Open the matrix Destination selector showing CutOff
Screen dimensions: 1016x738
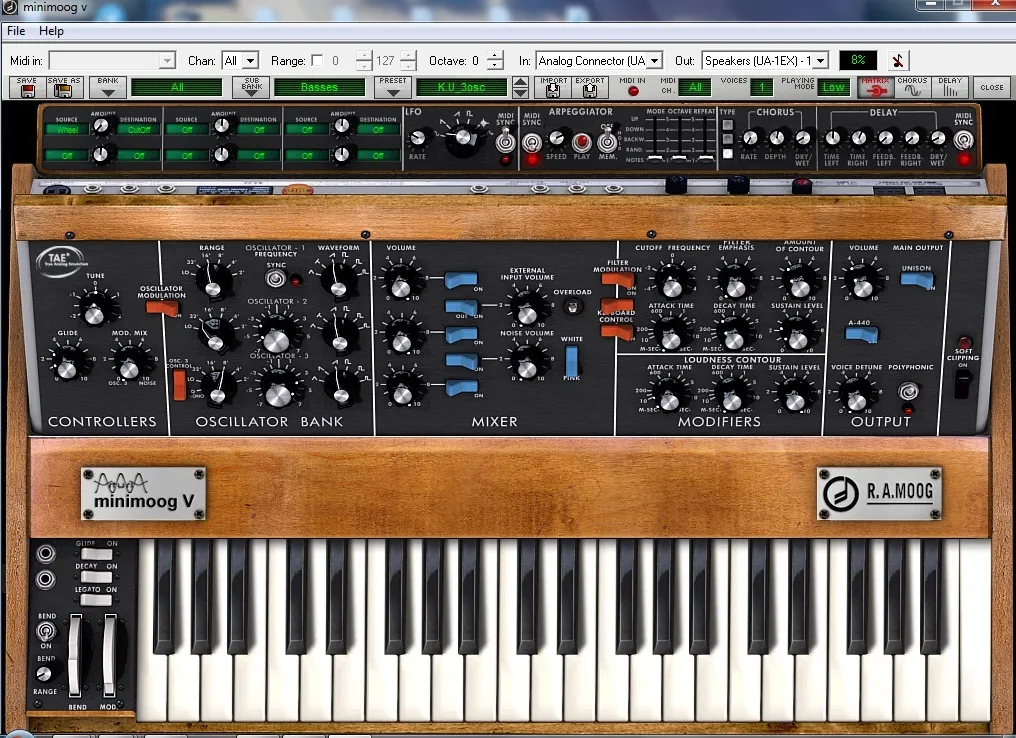[139, 130]
